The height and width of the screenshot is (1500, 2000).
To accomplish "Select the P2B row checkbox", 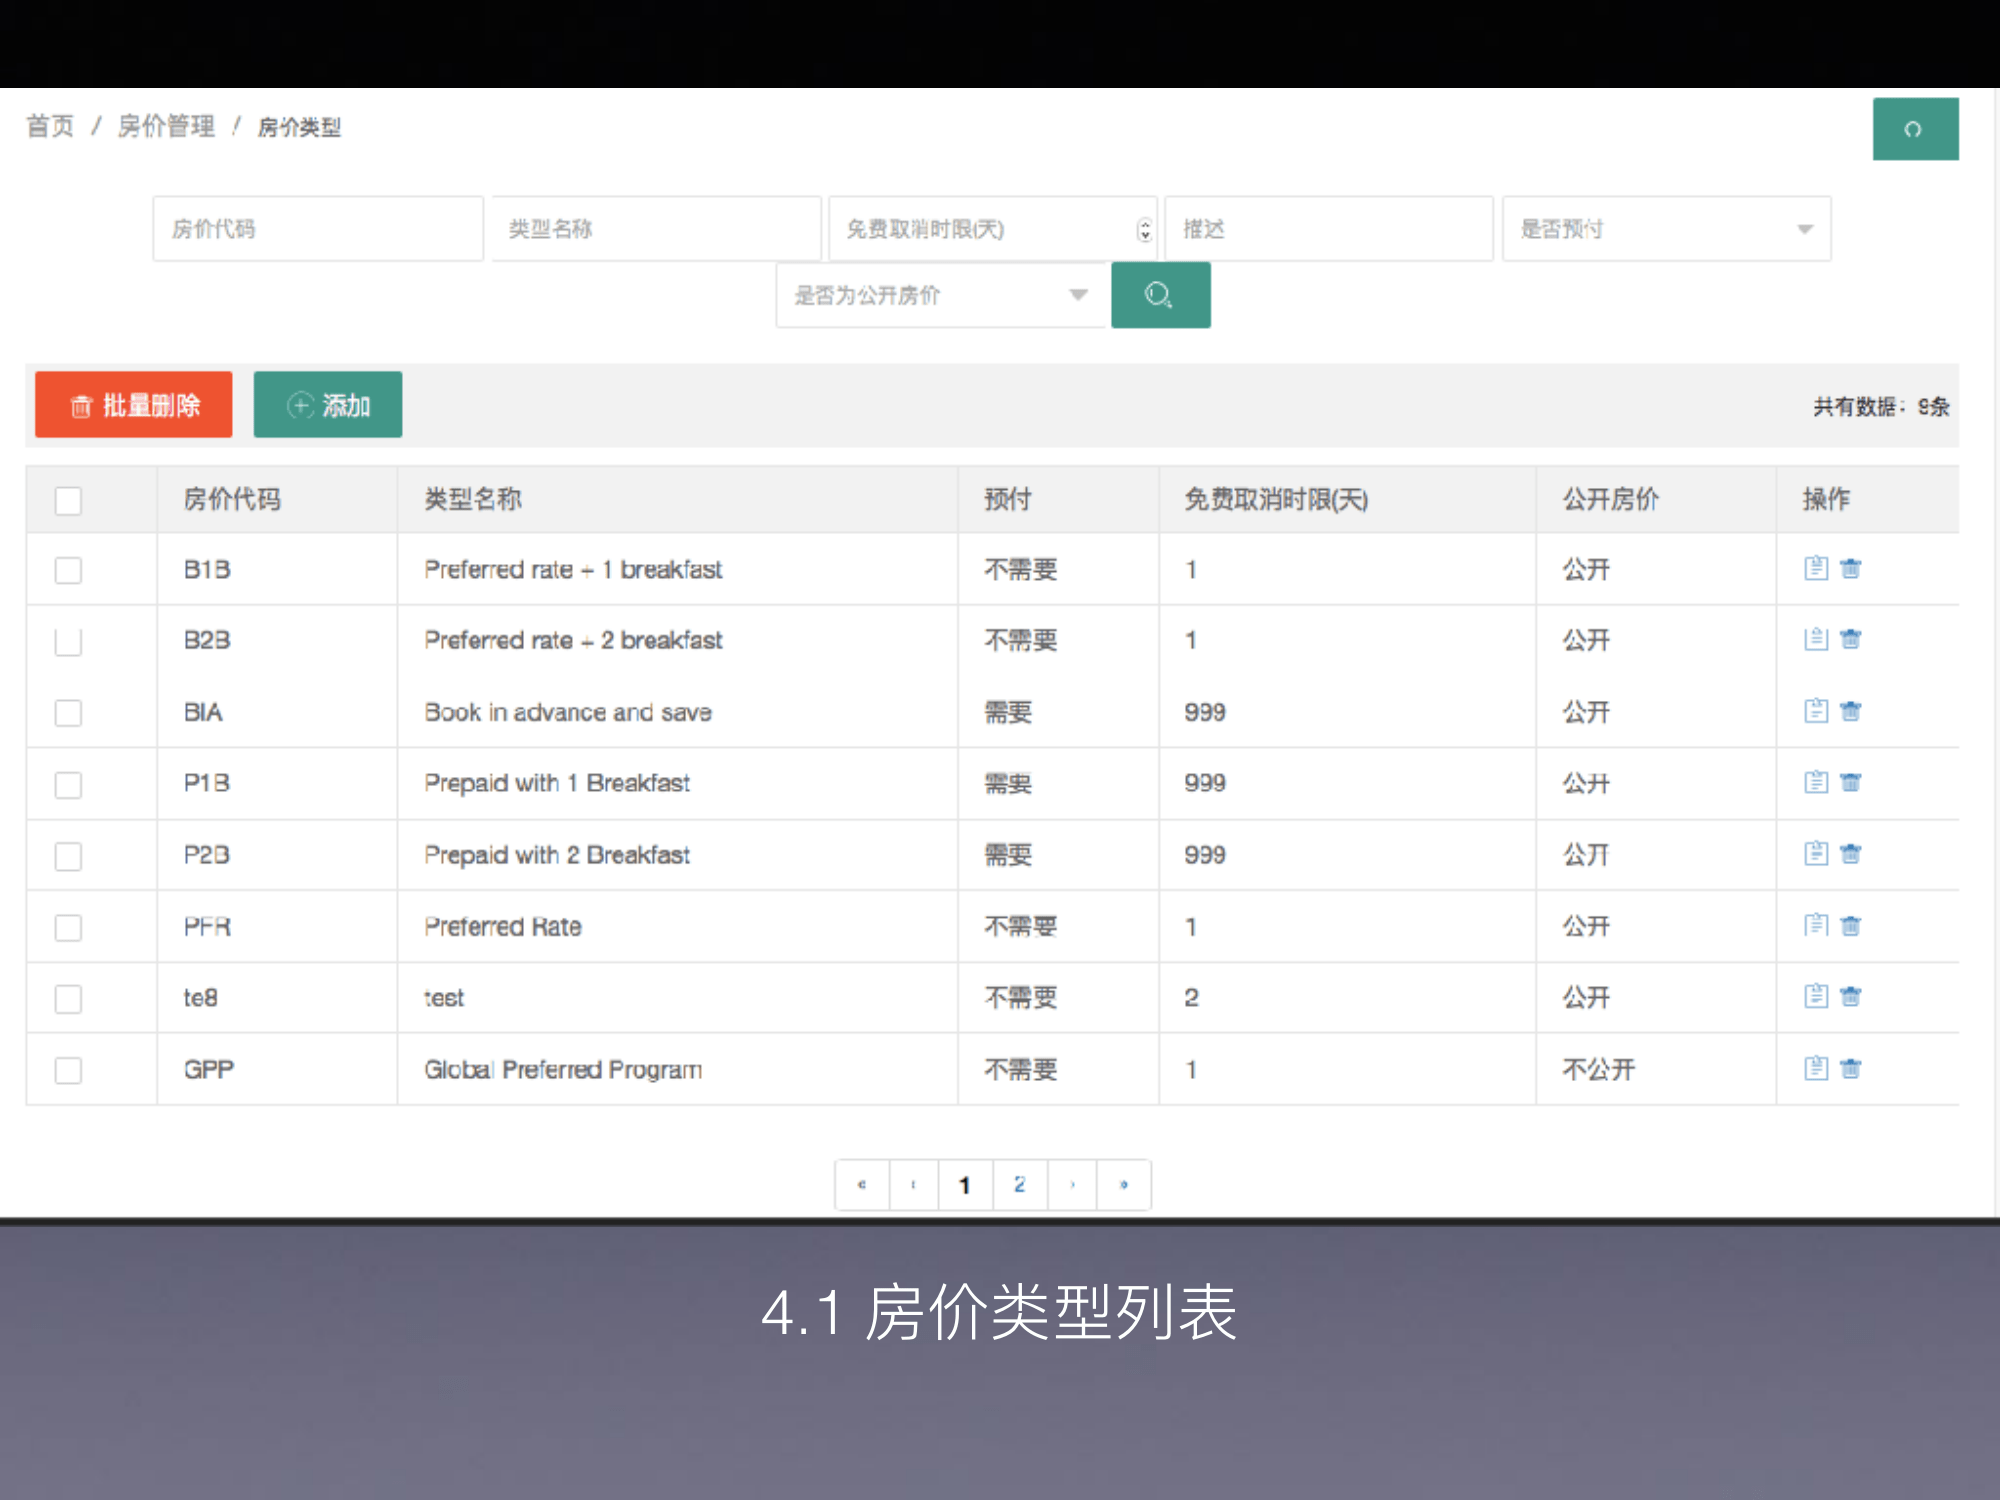I will click(x=68, y=856).
